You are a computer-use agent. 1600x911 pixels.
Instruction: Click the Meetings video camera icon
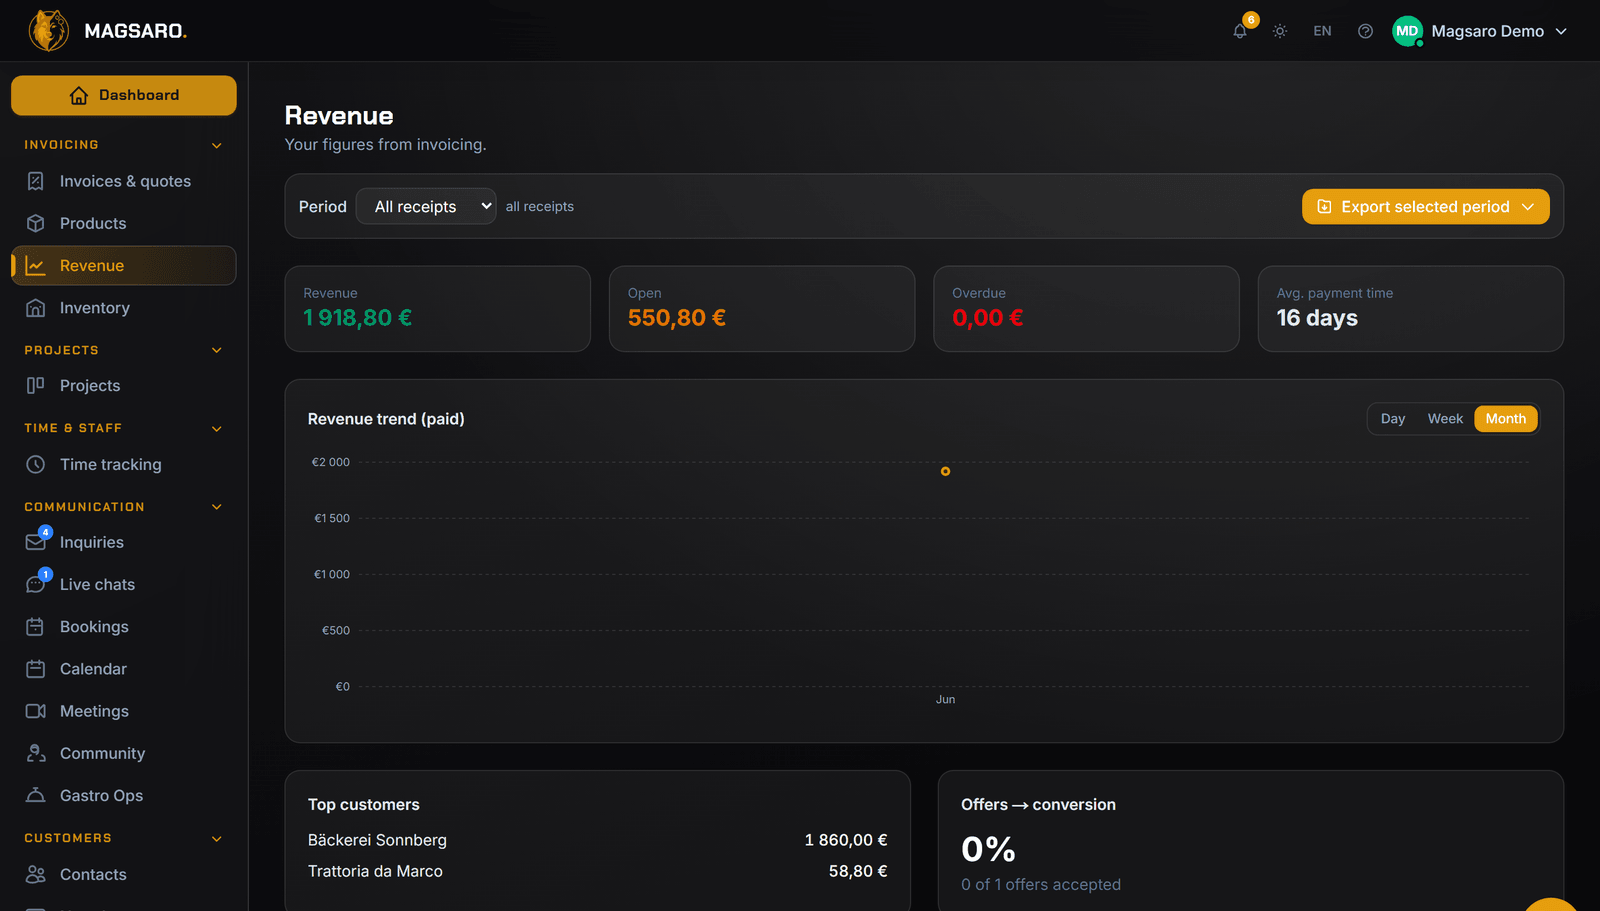tap(36, 711)
